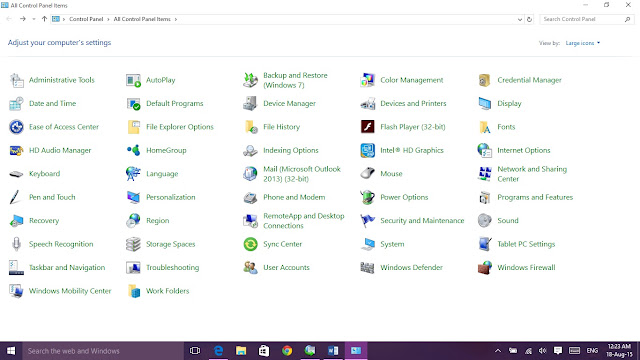Screen dimensions: 640x360
Task: Open the Indexing Options link
Action: pyautogui.click(x=291, y=150)
